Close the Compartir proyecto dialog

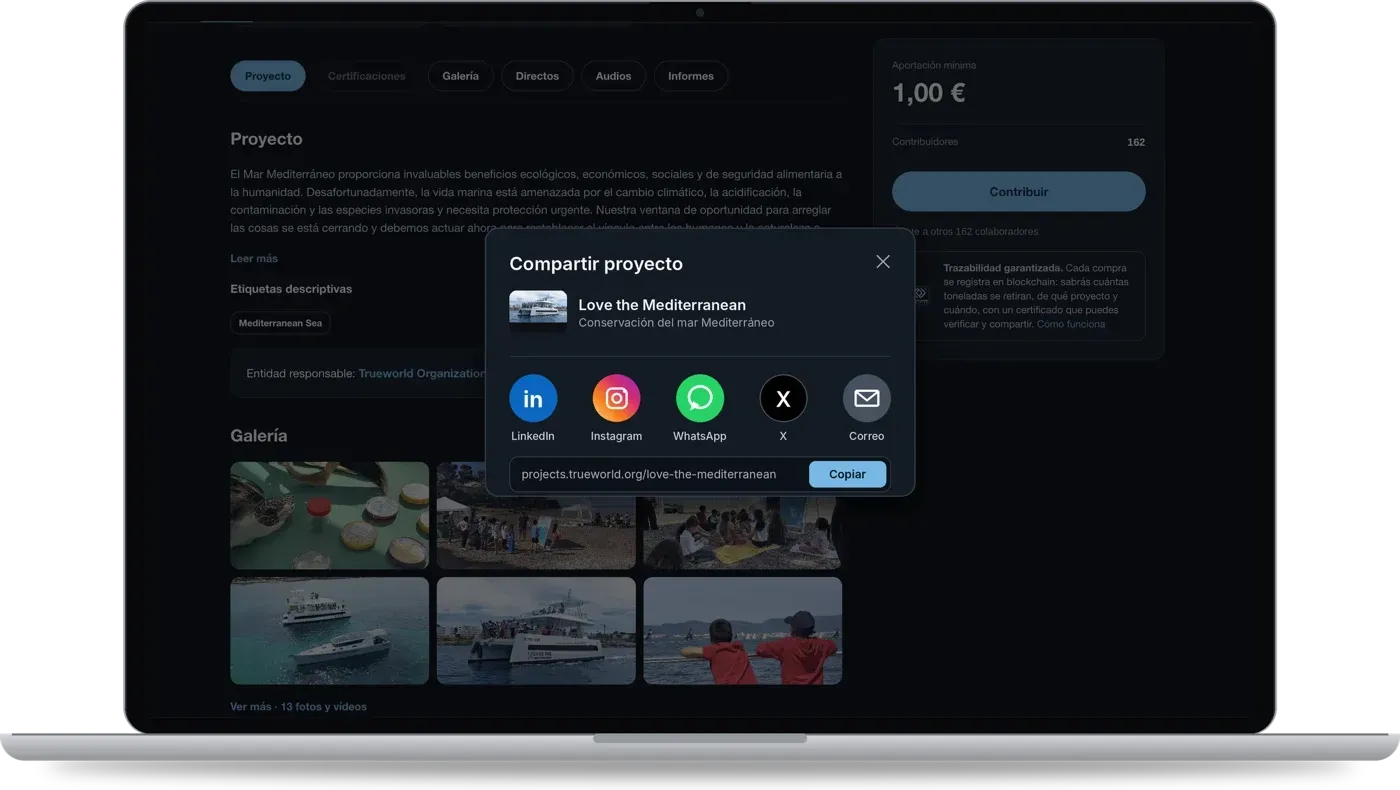pyautogui.click(x=883, y=261)
